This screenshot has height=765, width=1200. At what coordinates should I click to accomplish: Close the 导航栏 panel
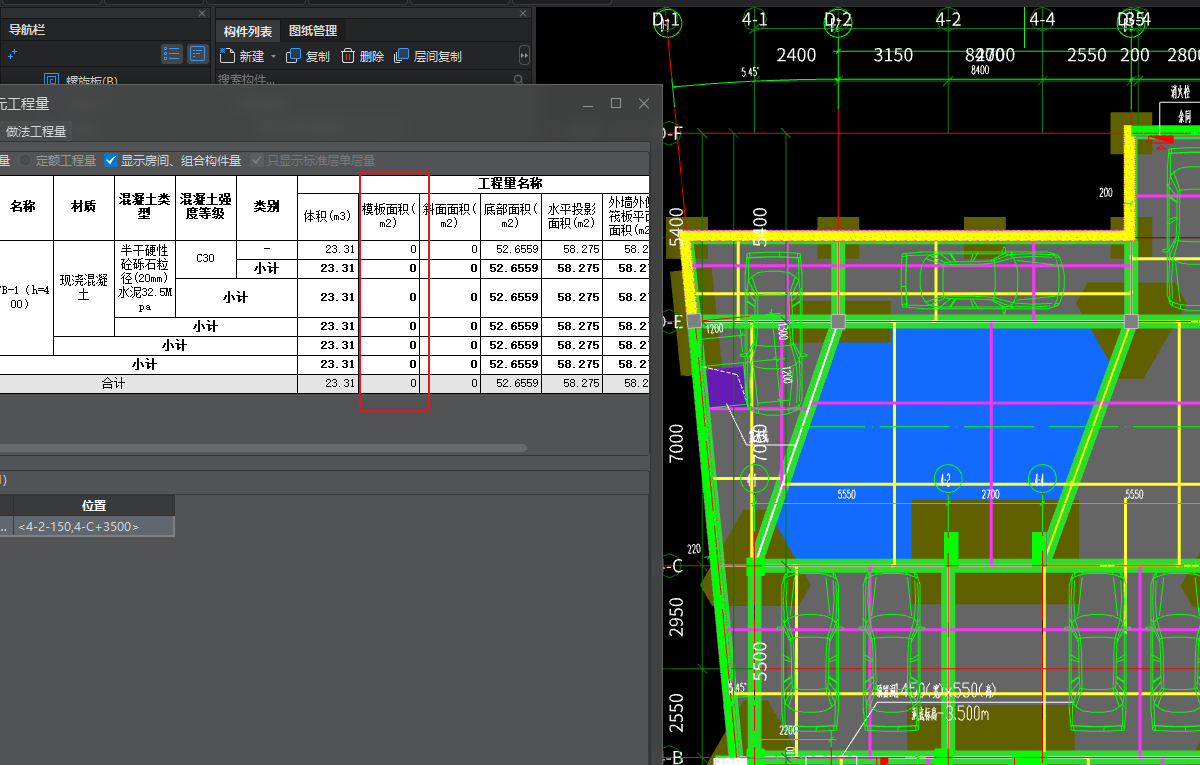[x=203, y=13]
